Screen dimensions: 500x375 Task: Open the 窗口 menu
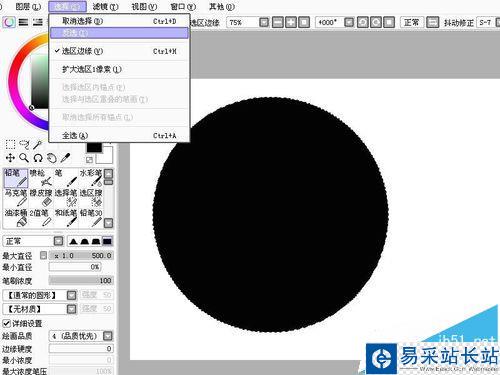tap(183, 6)
